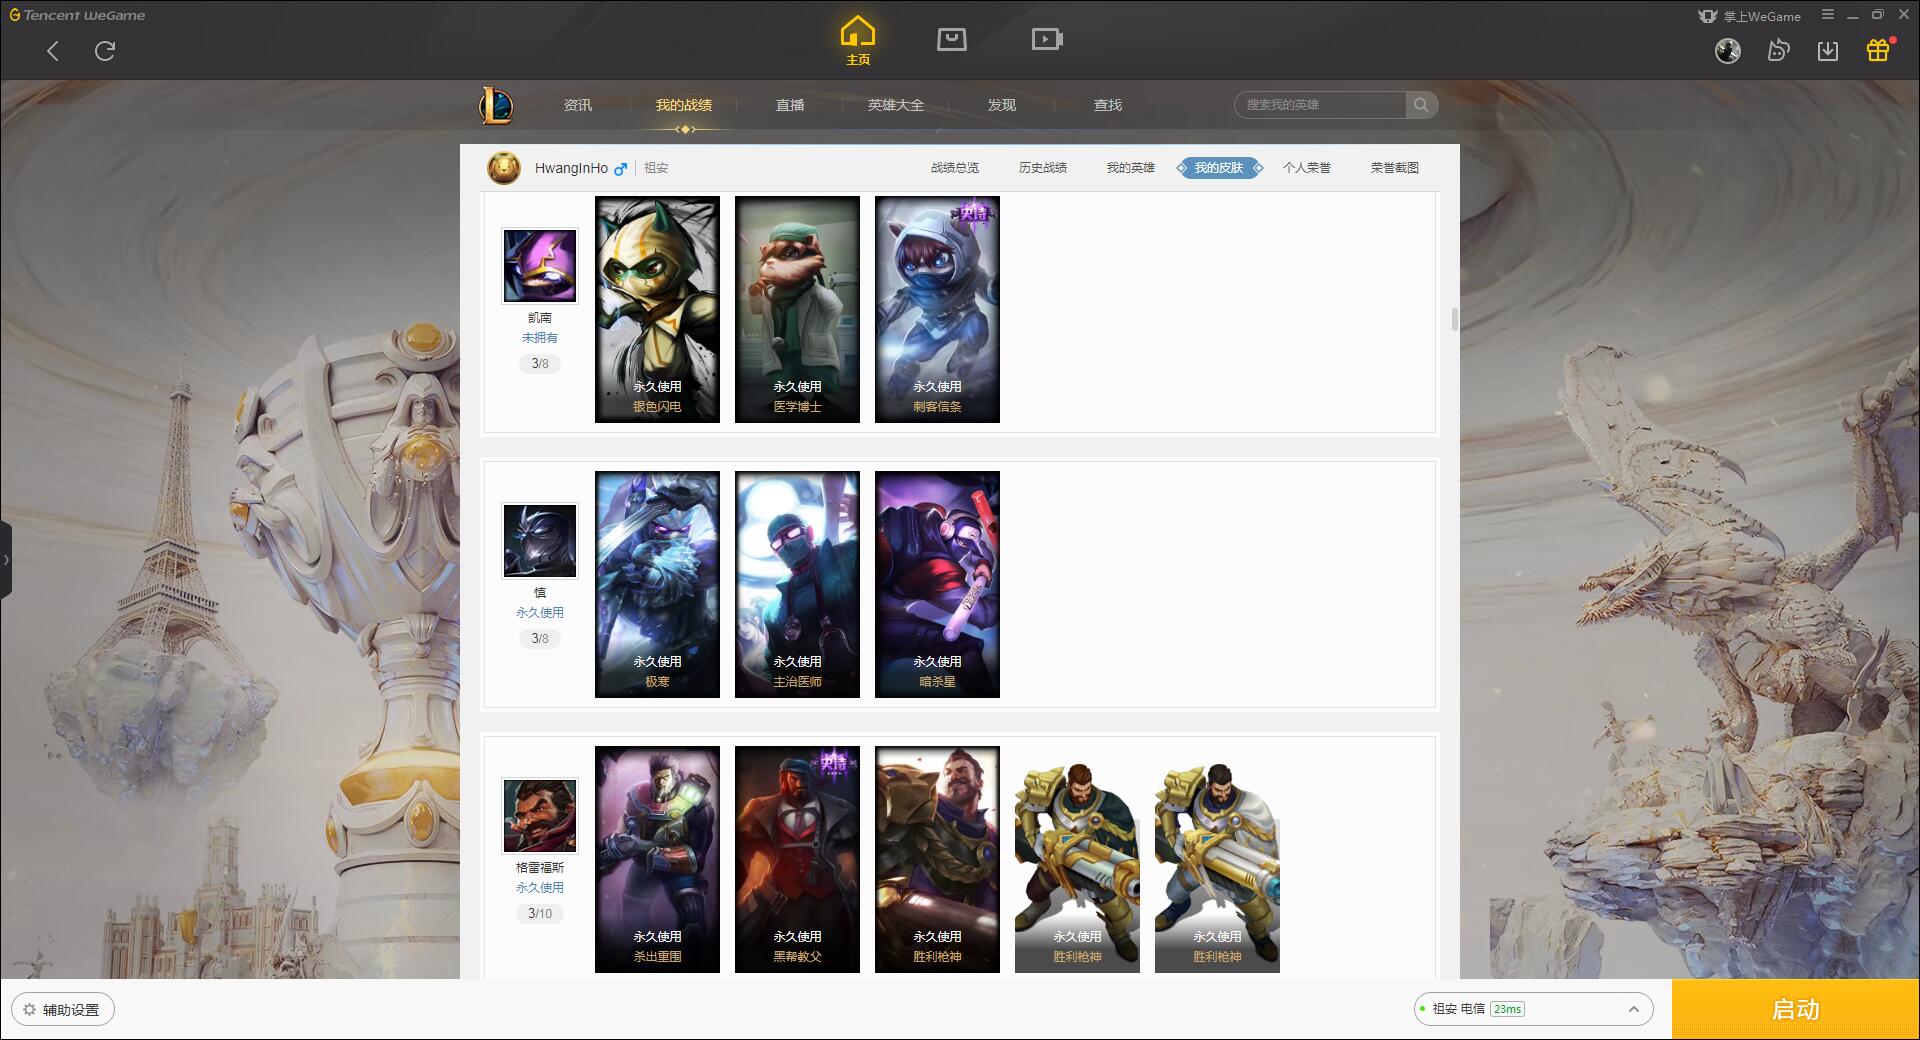Expand the left edge side panel arrow

point(6,559)
